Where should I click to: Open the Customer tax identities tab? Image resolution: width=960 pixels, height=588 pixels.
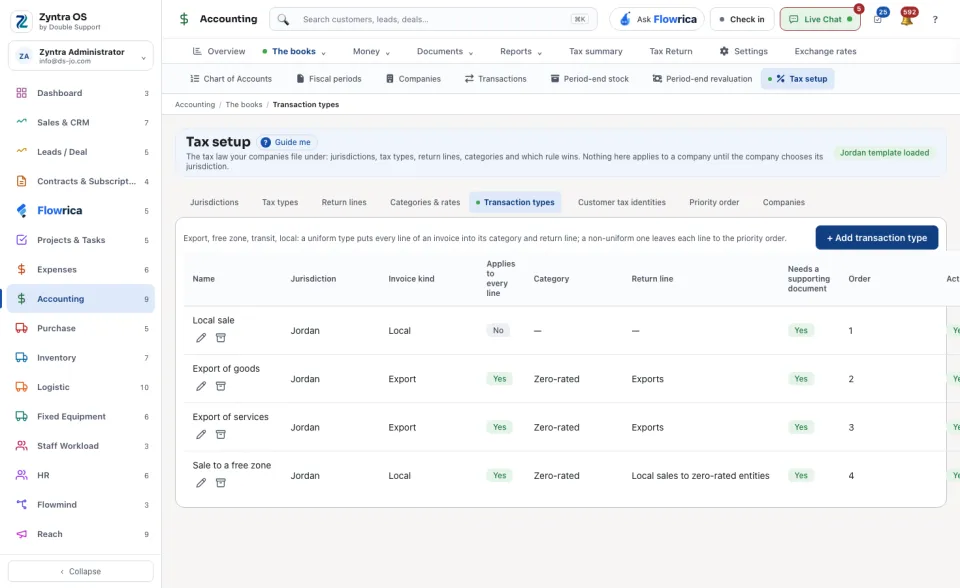tap(621, 202)
